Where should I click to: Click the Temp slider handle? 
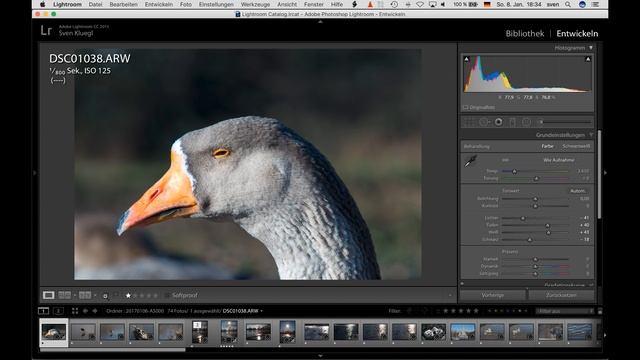coord(514,171)
